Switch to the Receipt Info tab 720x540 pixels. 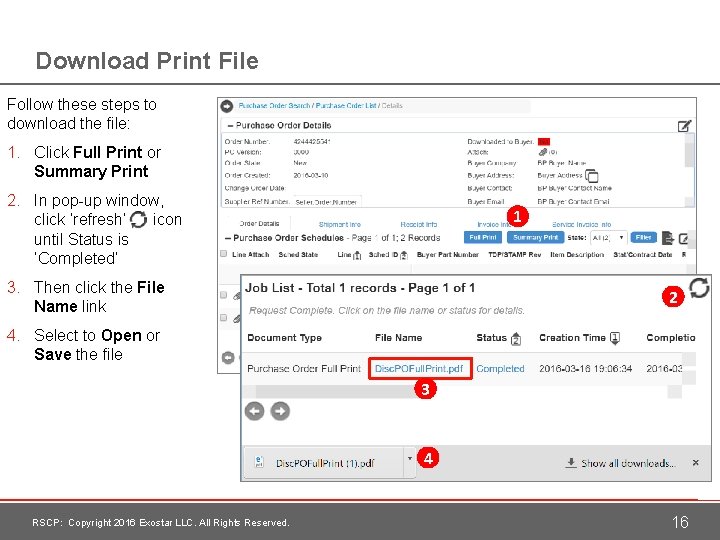coord(419,225)
